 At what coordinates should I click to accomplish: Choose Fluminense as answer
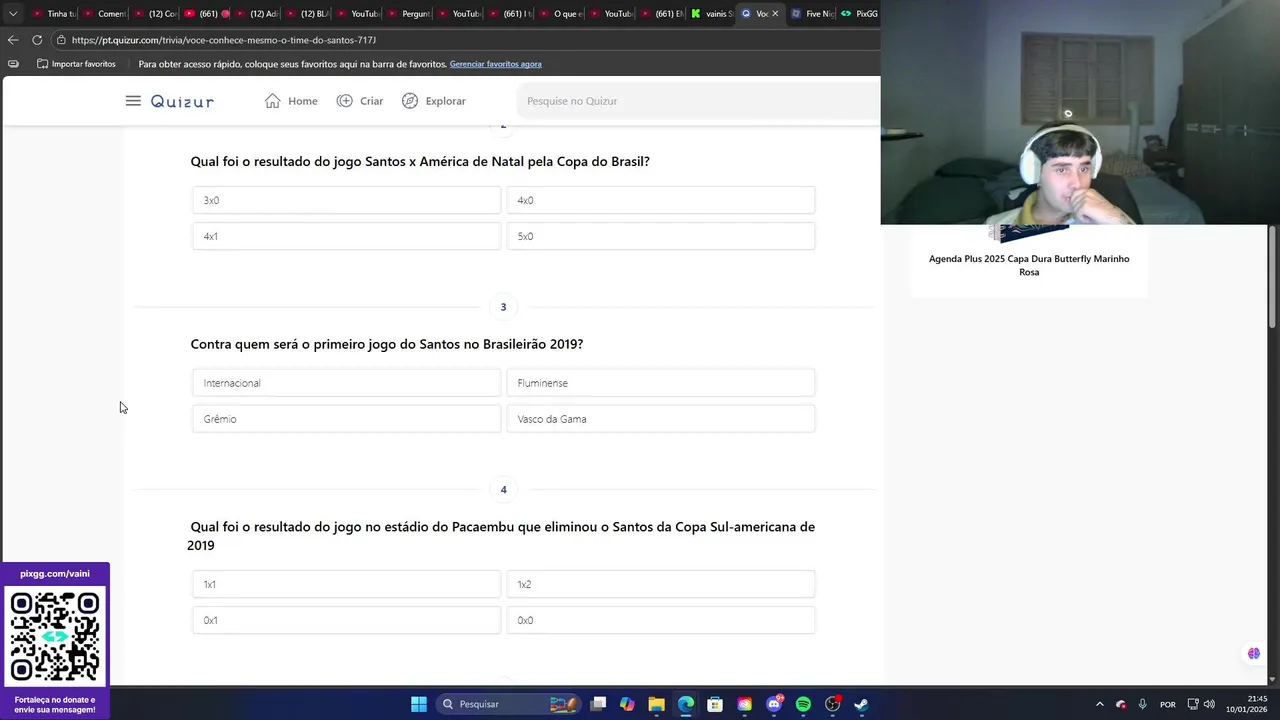661,383
